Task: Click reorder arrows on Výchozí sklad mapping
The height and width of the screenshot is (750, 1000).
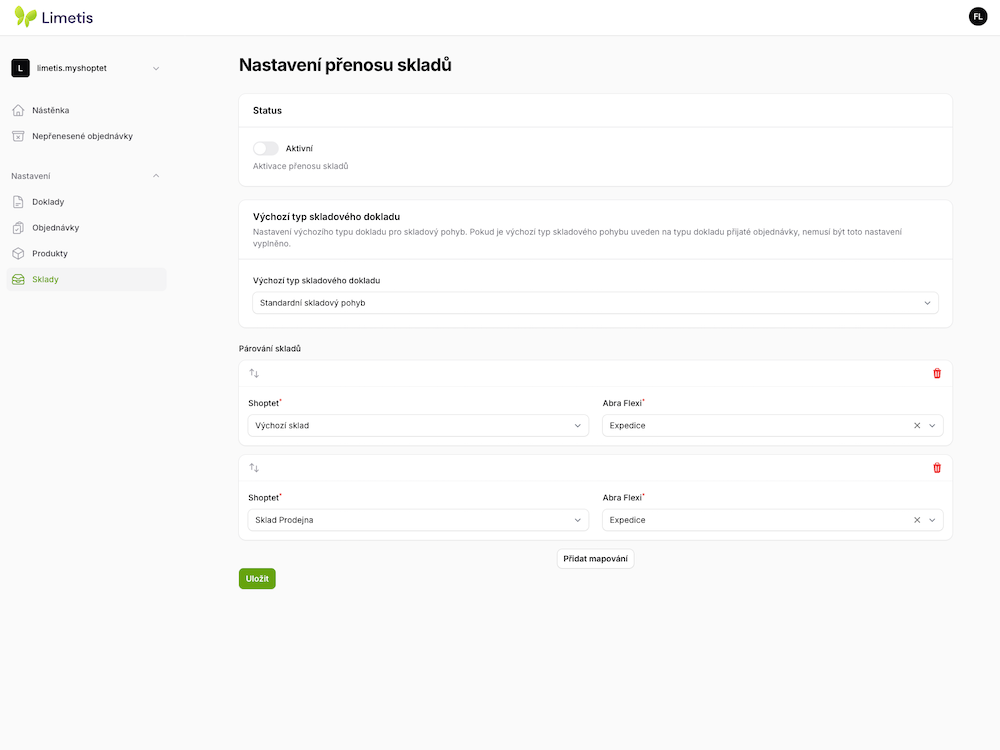Action: click(x=254, y=373)
